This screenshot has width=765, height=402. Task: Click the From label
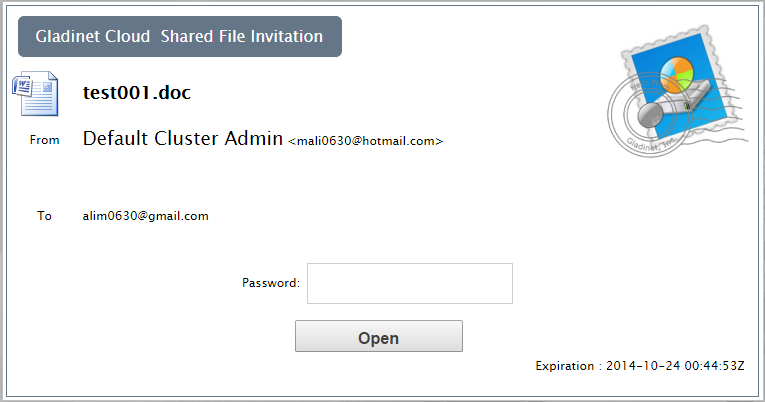tap(44, 140)
